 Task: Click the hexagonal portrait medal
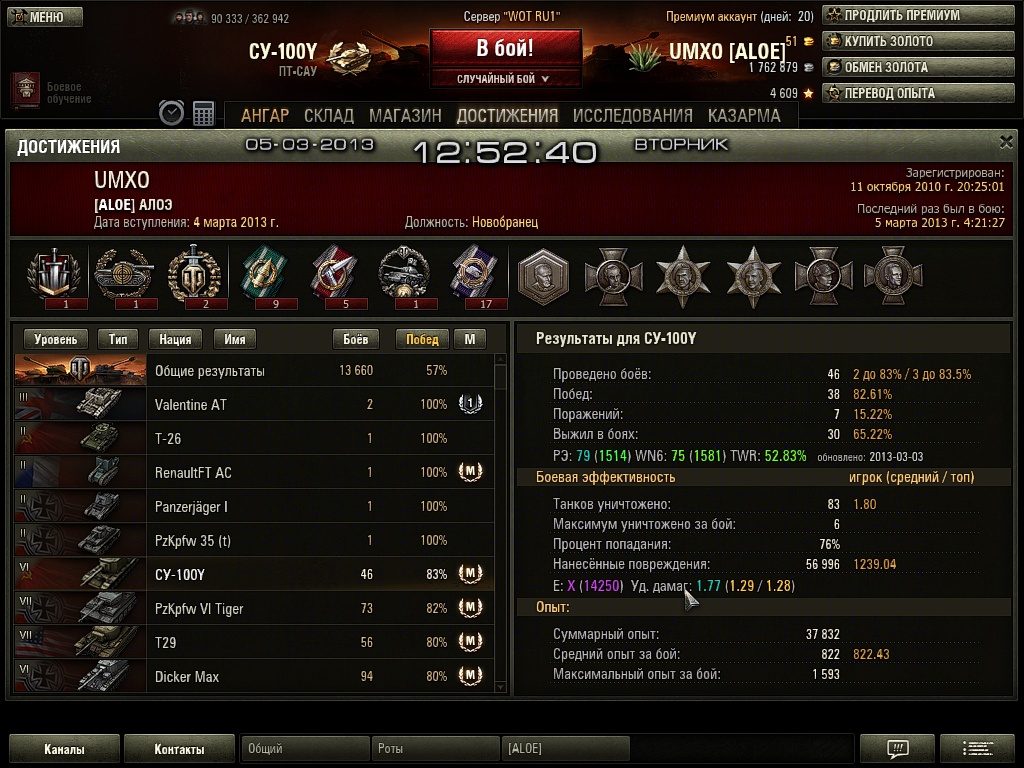tap(543, 277)
